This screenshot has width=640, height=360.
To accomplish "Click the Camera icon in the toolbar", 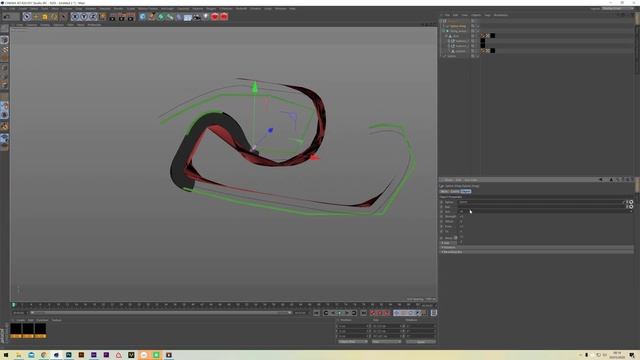I will 197,17.
